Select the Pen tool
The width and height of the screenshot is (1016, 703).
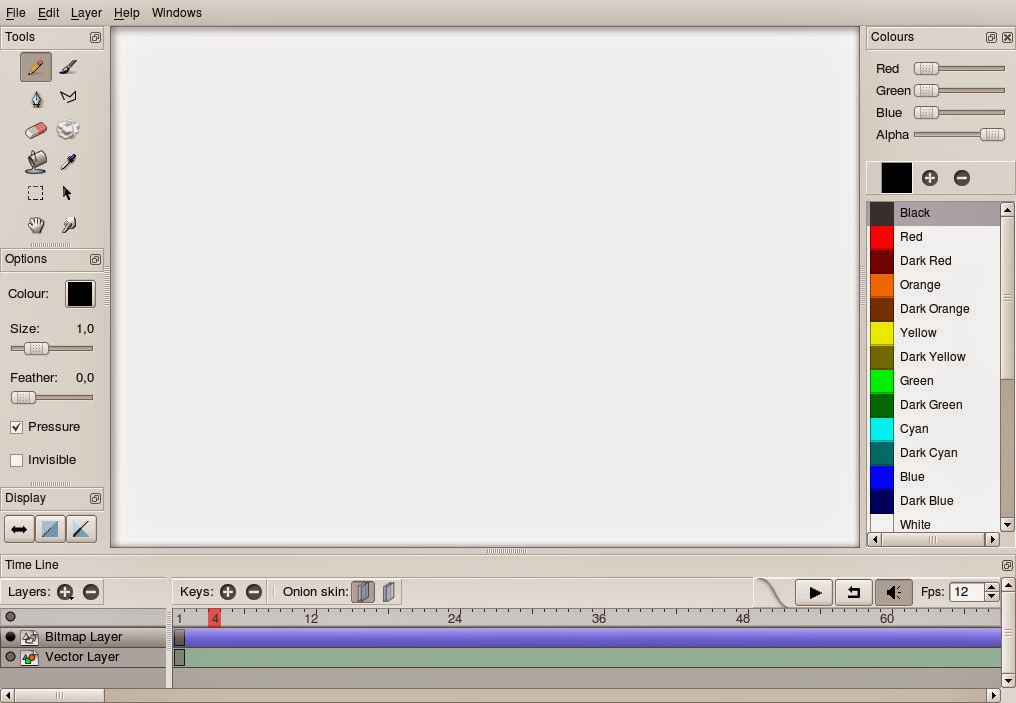click(36, 98)
